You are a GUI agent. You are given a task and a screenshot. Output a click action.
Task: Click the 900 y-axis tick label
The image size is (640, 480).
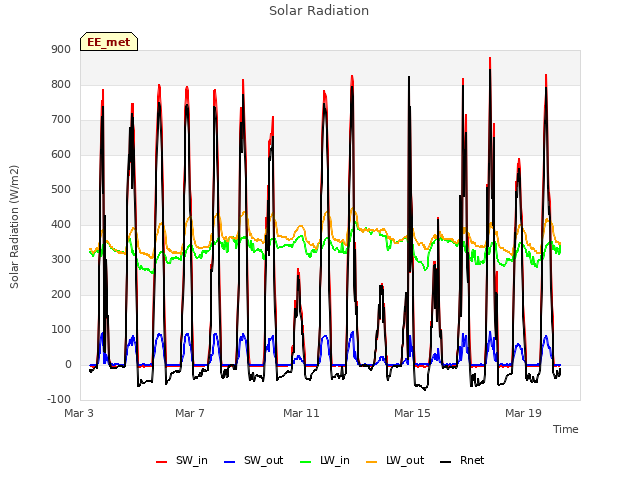[x=61, y=49]
